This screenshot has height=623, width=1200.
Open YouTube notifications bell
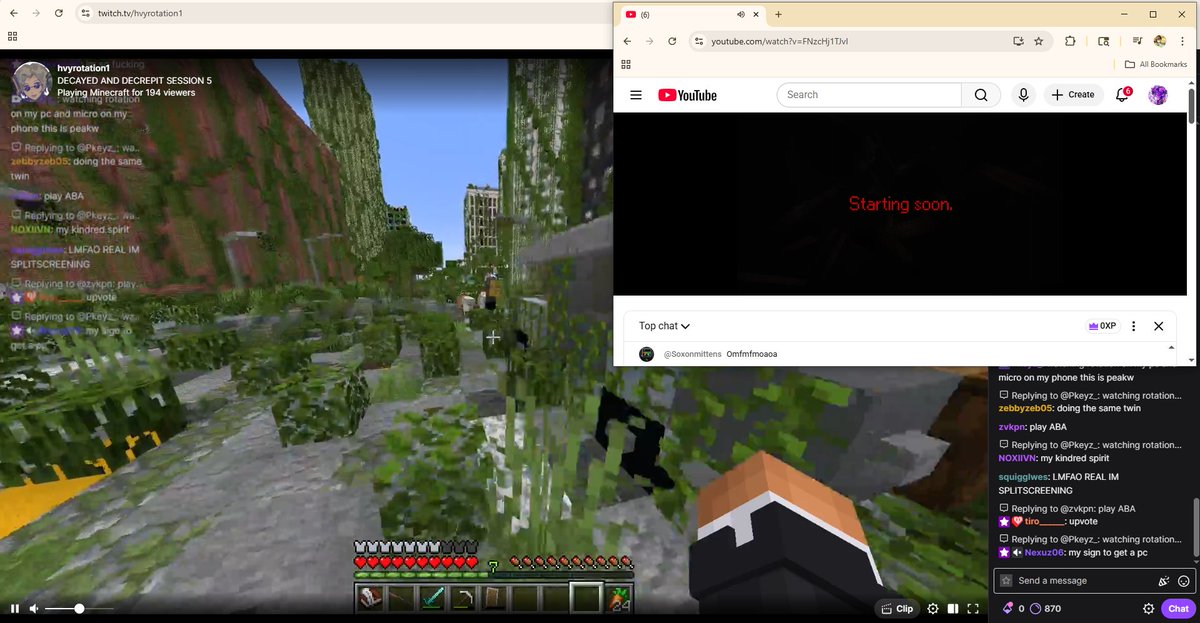click(1123, 95)
